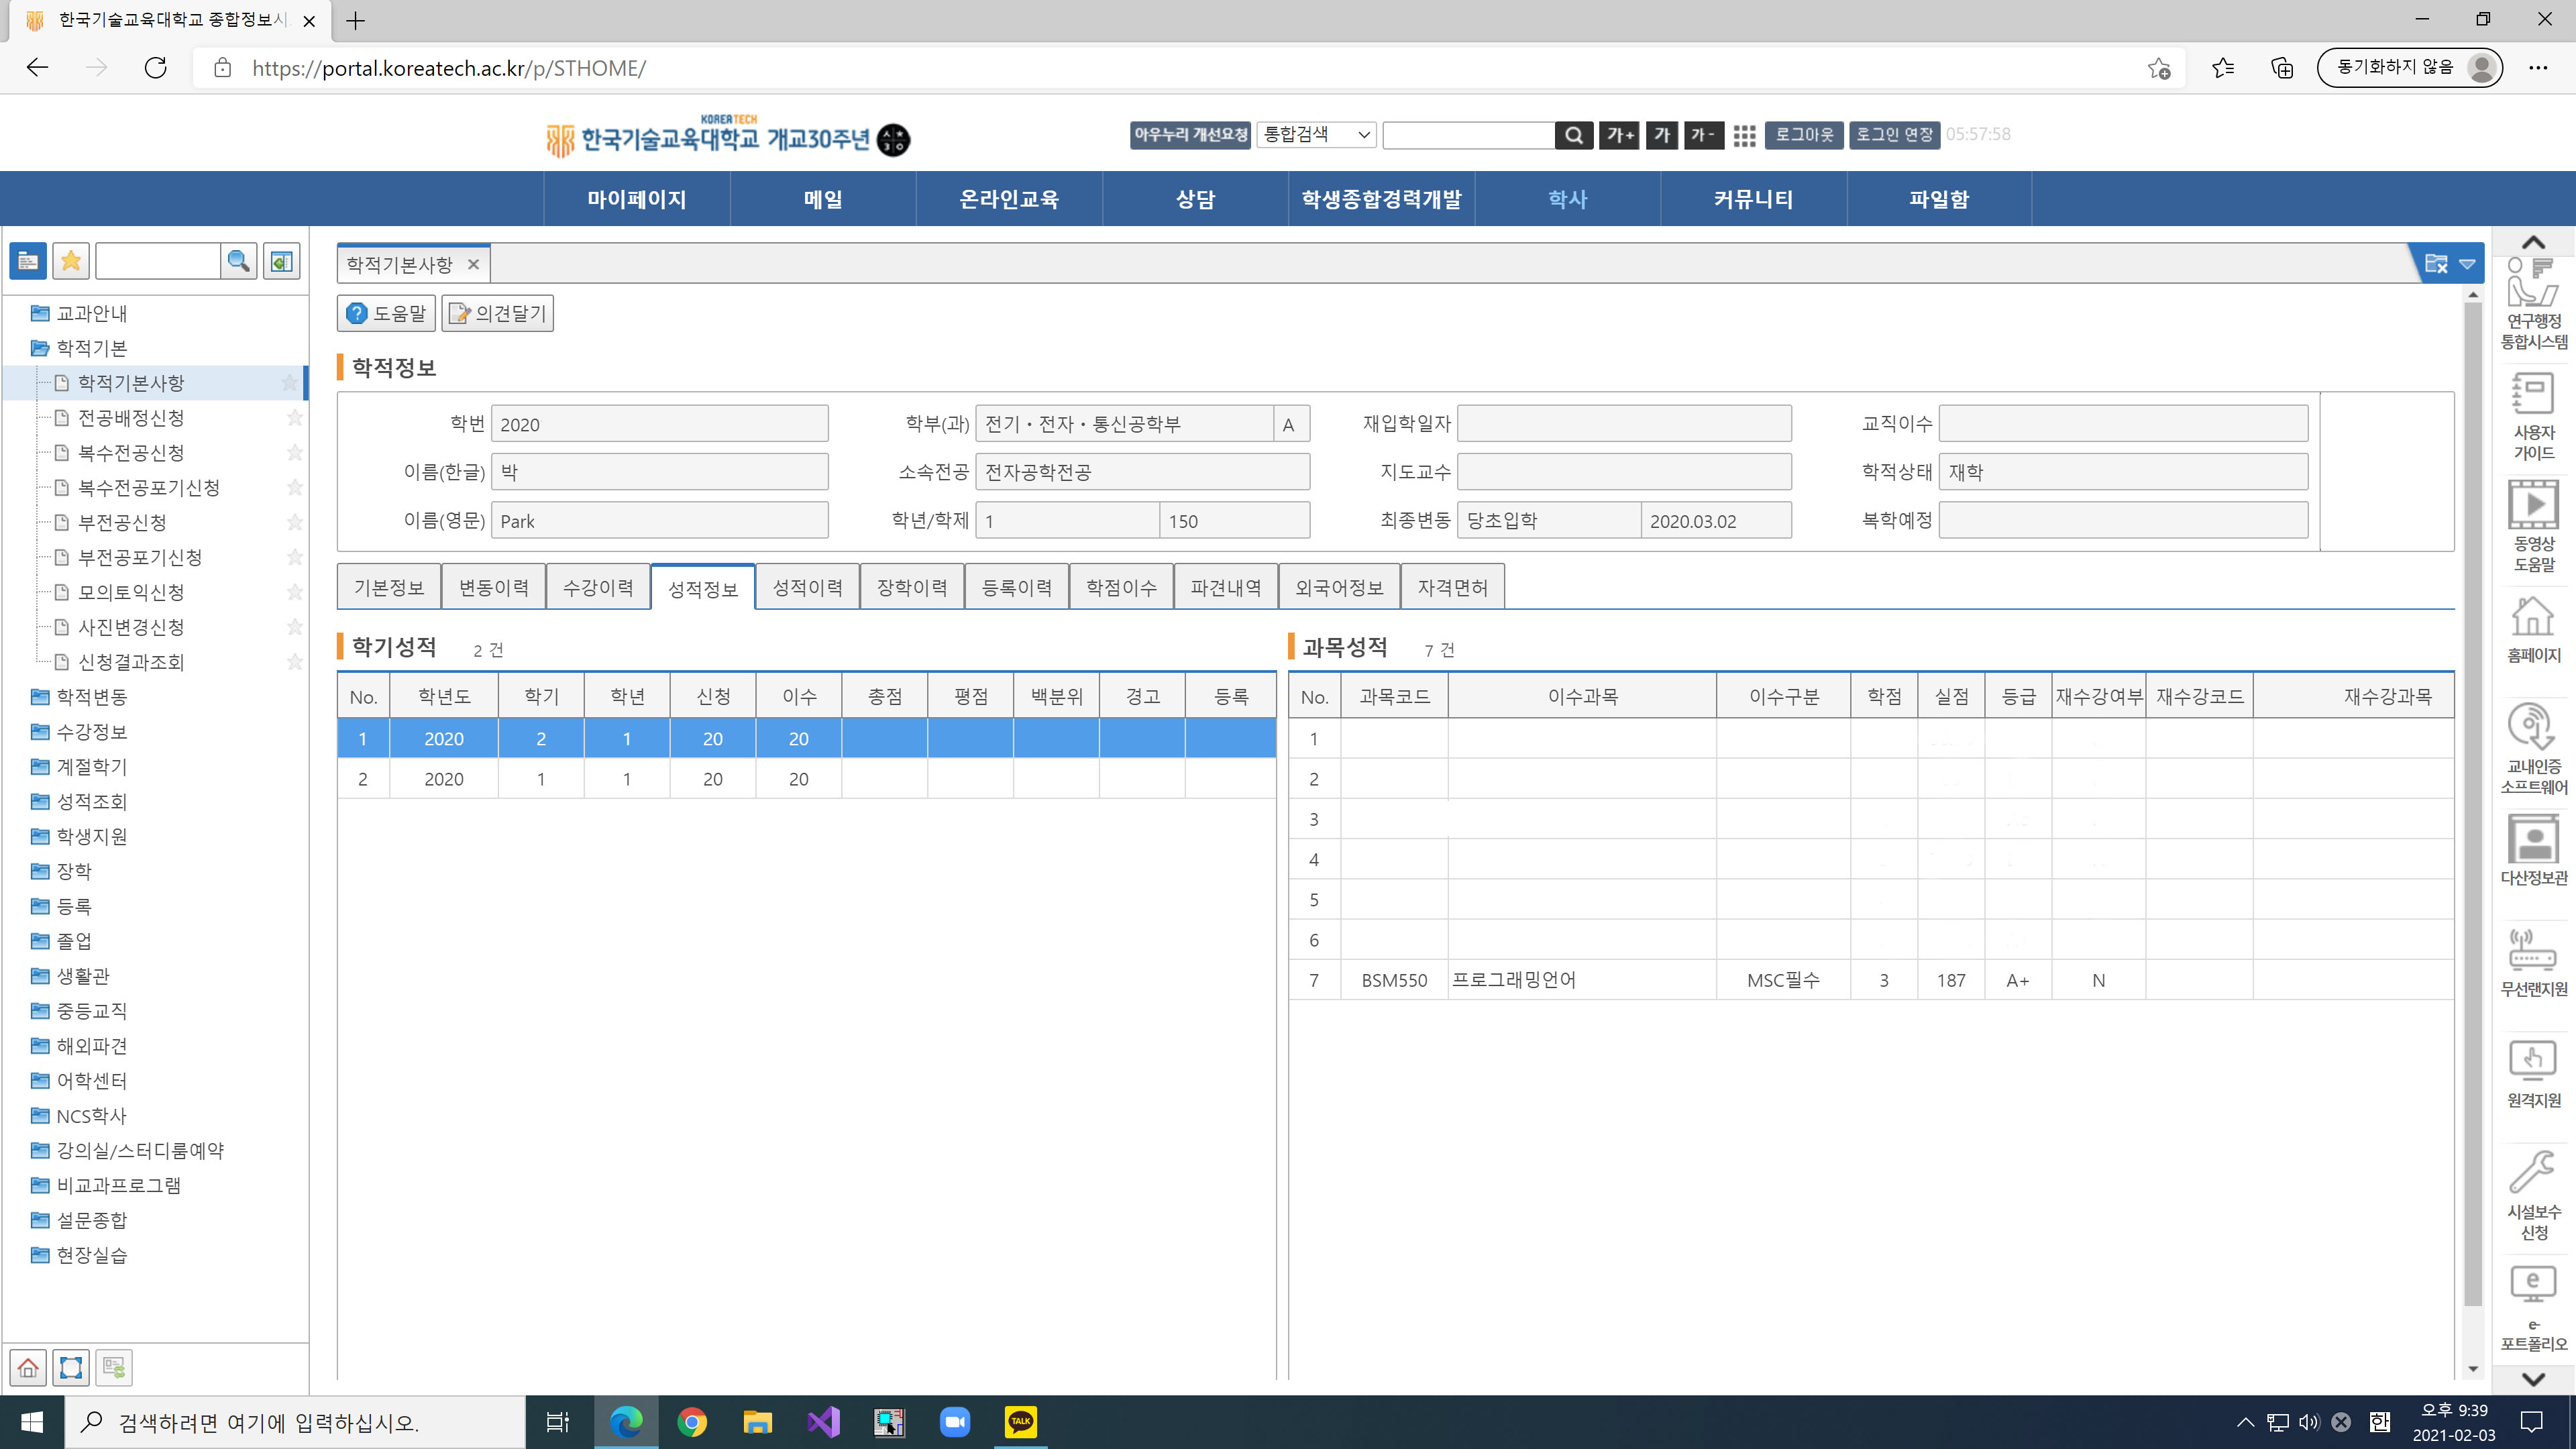Collapse the left sidebar panel icon
This screenshot has width=2576, height=1449.
point(282,262)
